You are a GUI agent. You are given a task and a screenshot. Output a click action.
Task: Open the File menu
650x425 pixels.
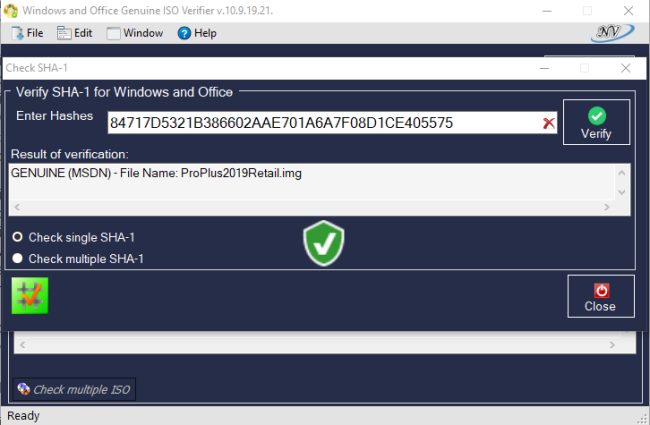click(27, 33)
